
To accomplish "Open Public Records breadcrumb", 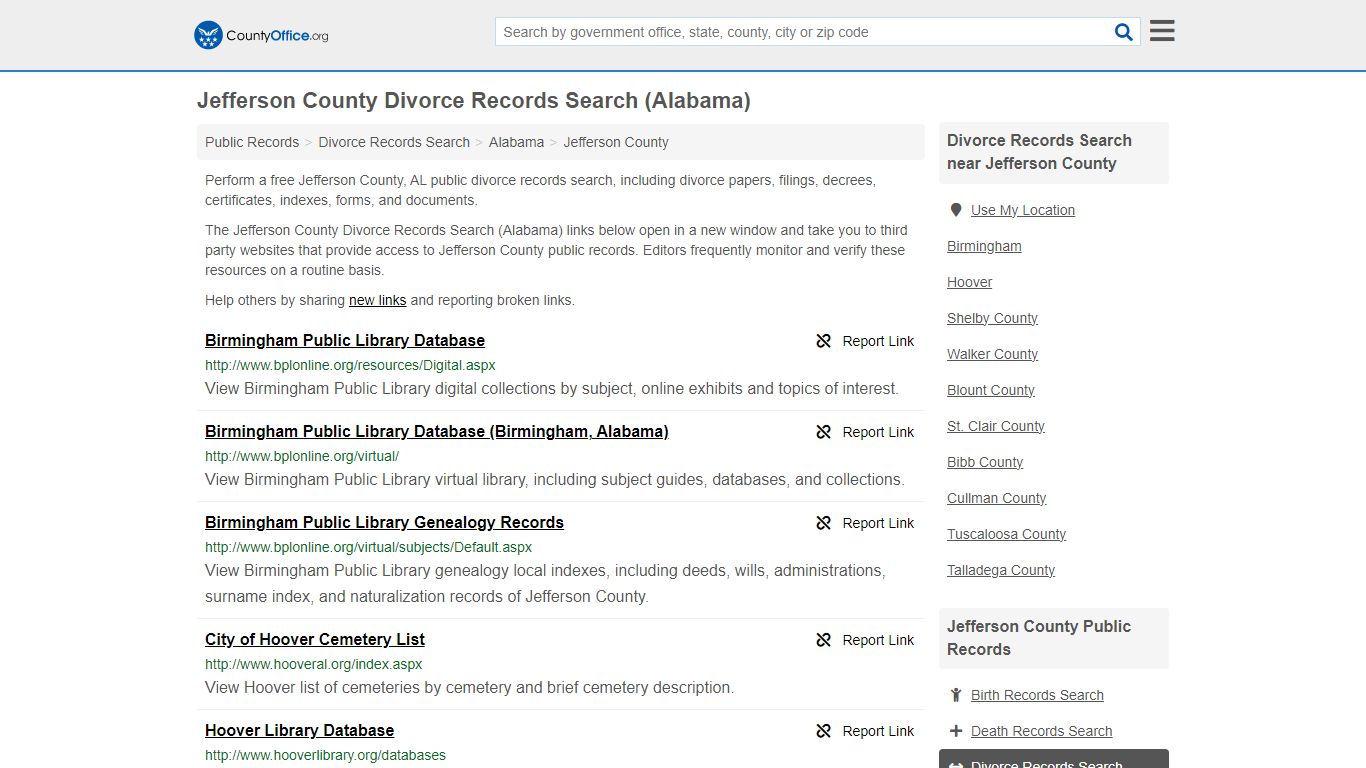I will [x=252, y=142].
